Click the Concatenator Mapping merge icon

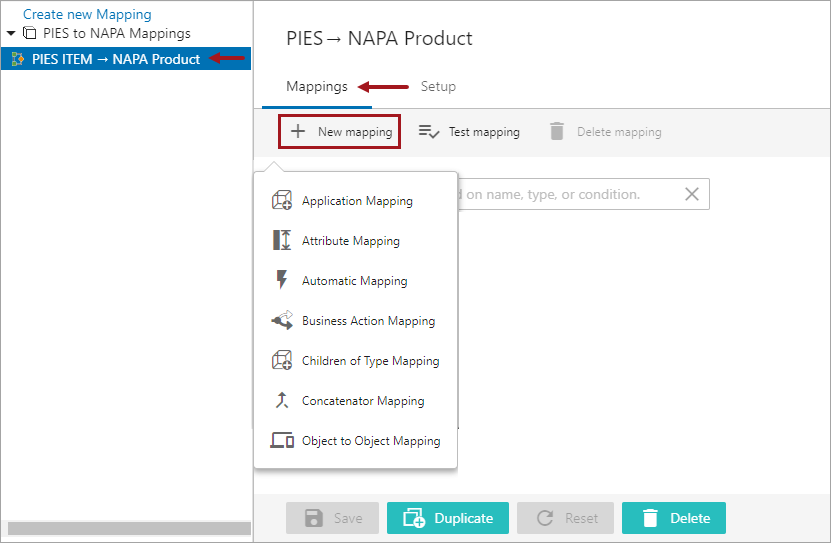coord(281,401)
